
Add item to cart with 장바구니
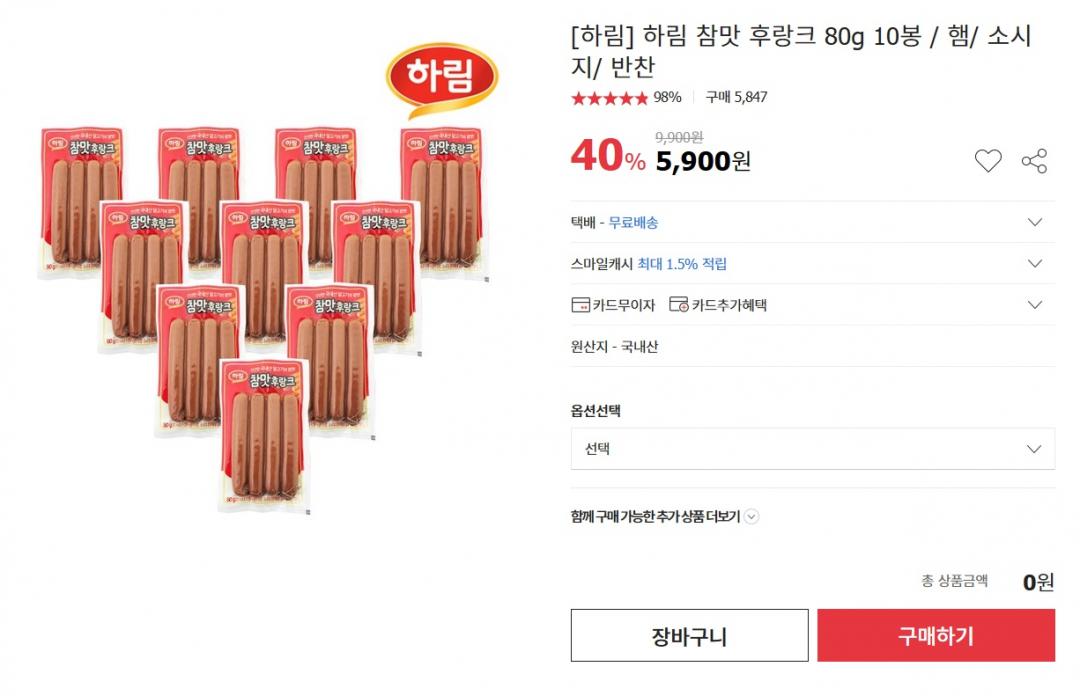pyautogui.click(x=689, y=636)
